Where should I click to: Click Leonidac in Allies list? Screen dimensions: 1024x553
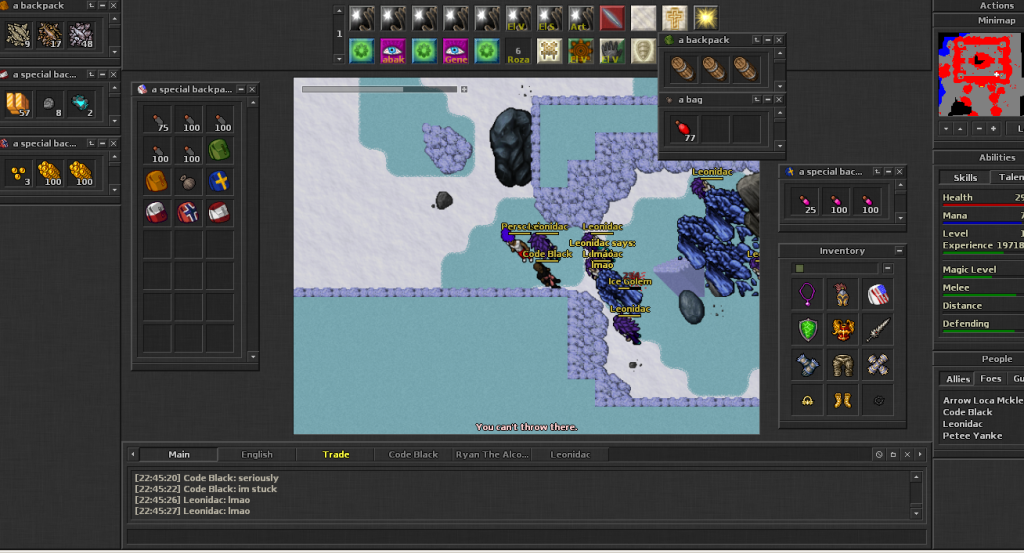pos(963,424)
